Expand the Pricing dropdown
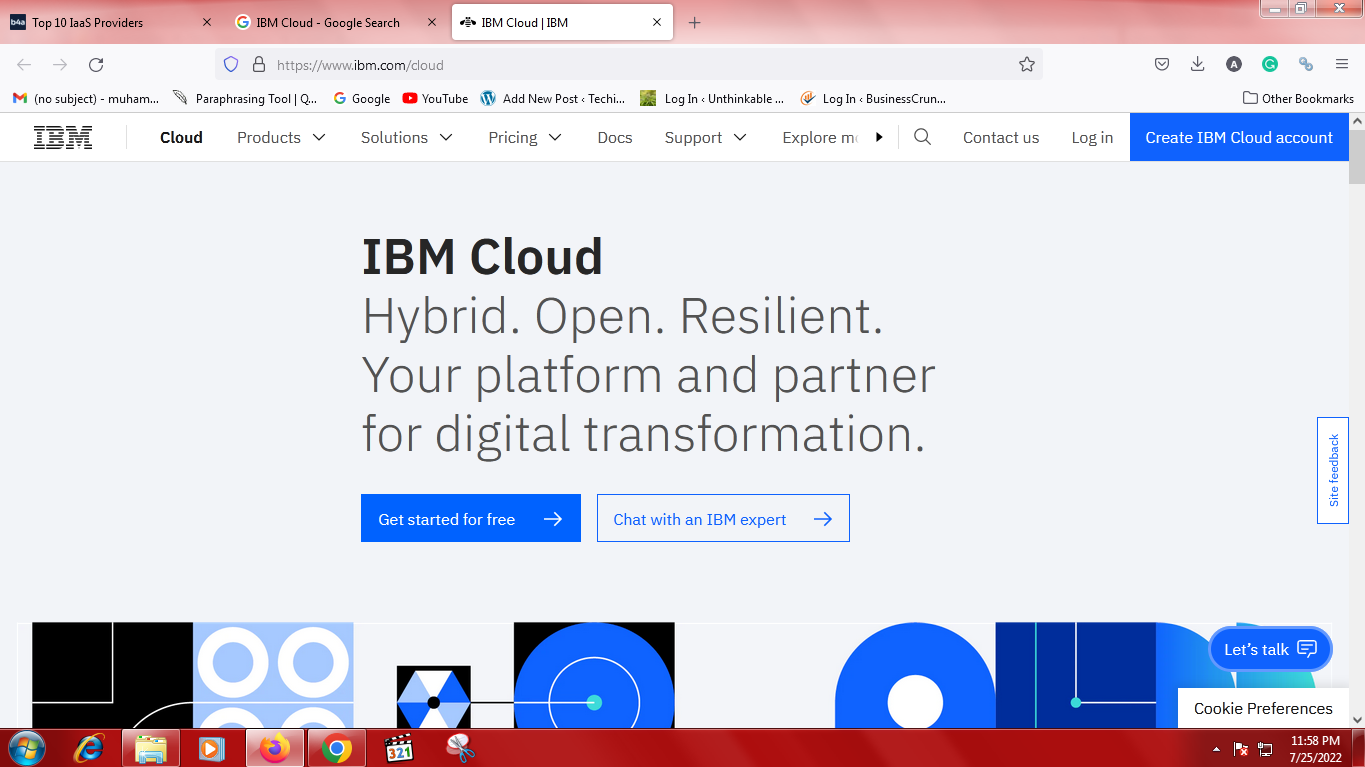The image size is (1365, 767). 525,137
